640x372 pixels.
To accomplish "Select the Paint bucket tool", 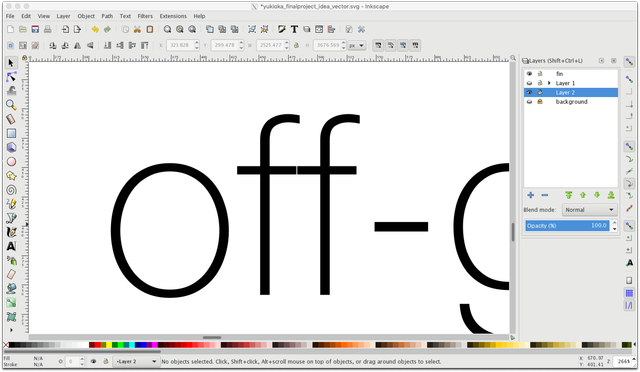I will click(x=11, y=289).
